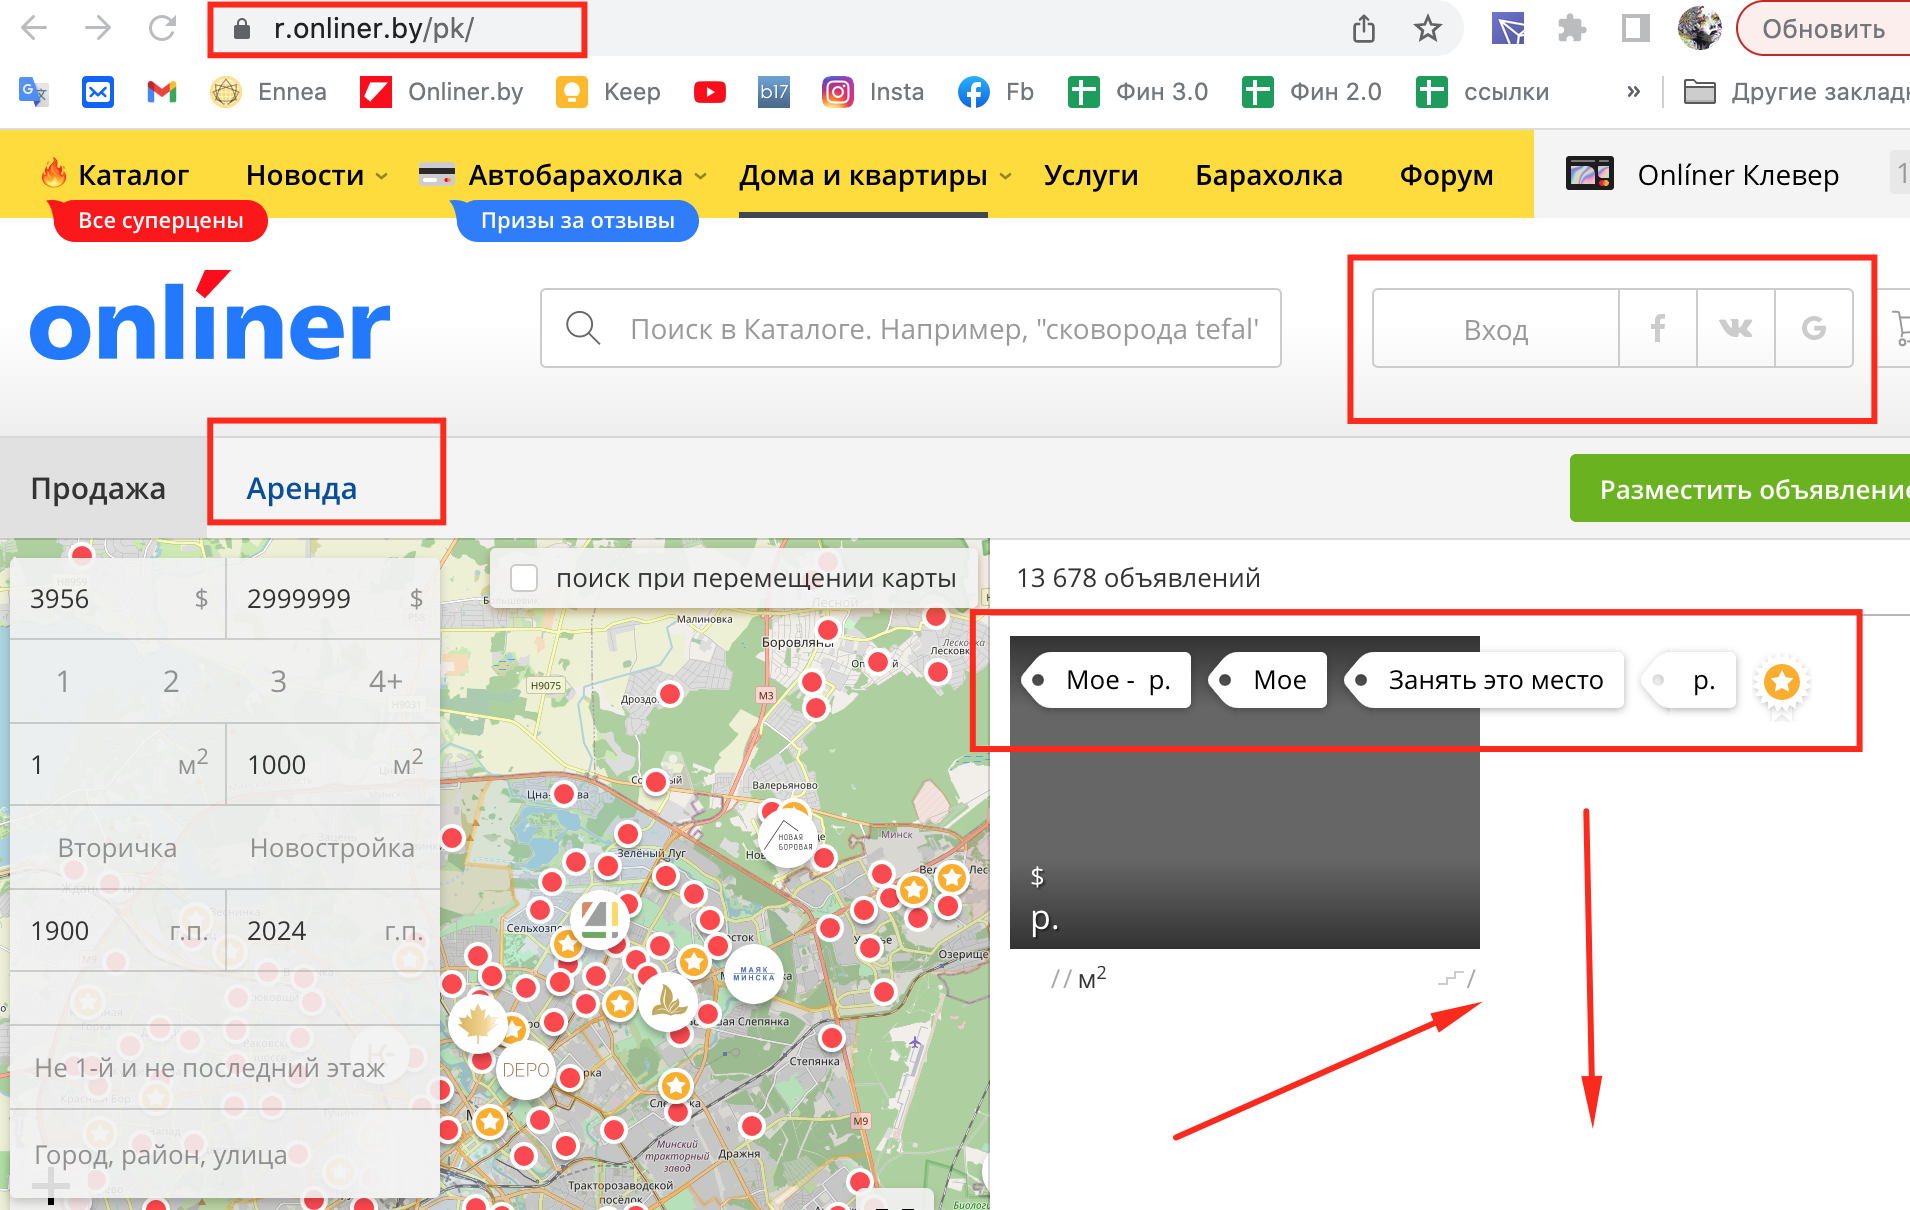
Task: Expand the Дома и квартиры dropdown arrow
Action: (1006, 176)
